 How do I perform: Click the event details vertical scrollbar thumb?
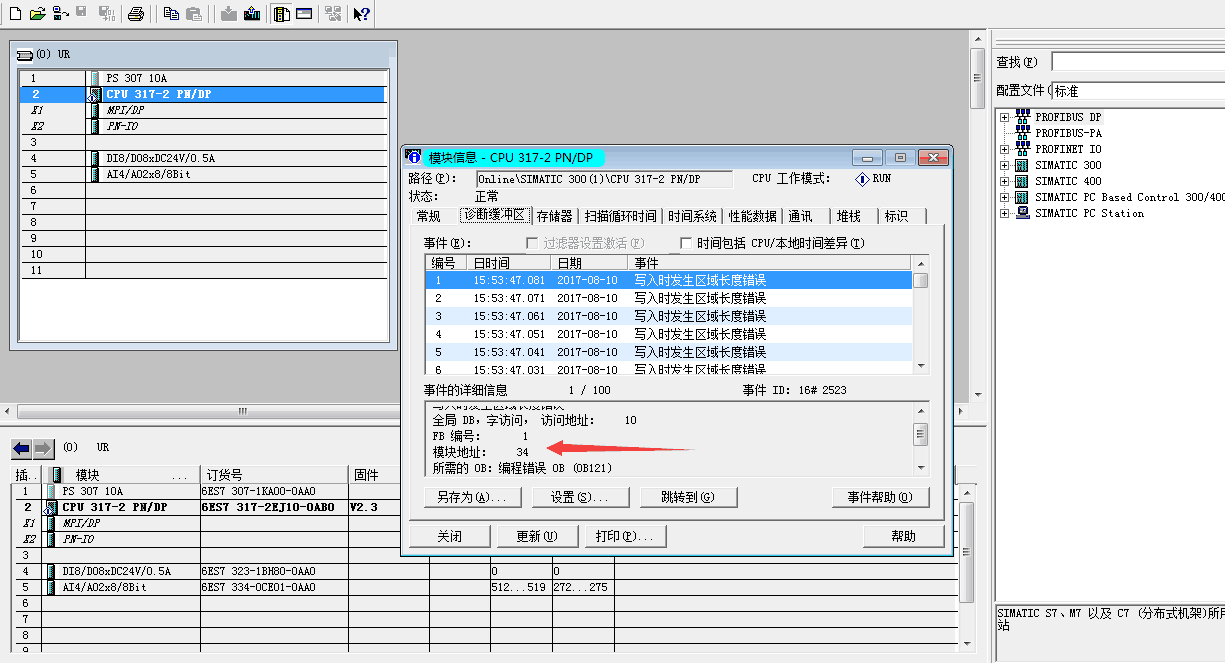coord(920,434)
